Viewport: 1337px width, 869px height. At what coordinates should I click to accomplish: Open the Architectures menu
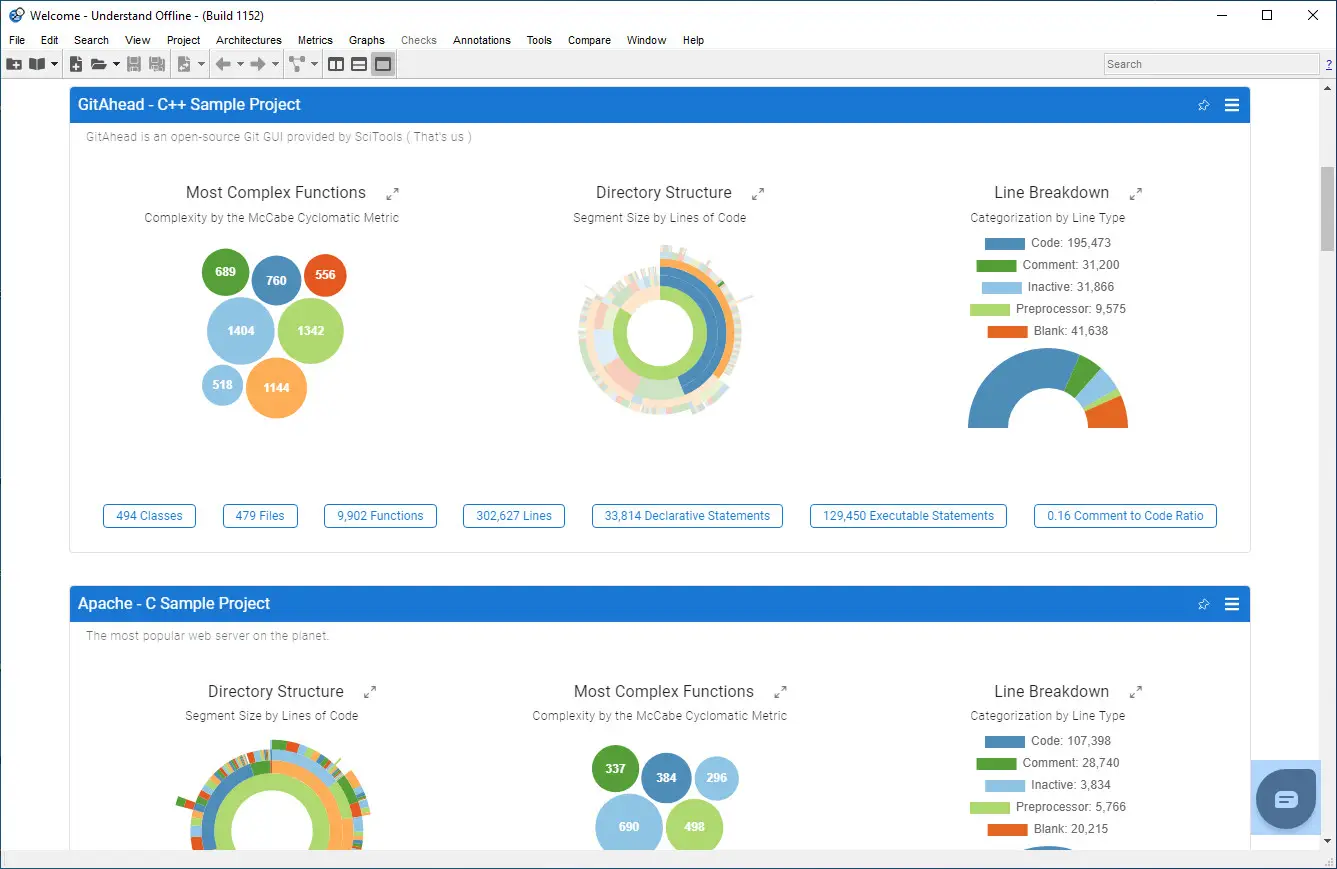pyautogui.click(x=249, y=40)
